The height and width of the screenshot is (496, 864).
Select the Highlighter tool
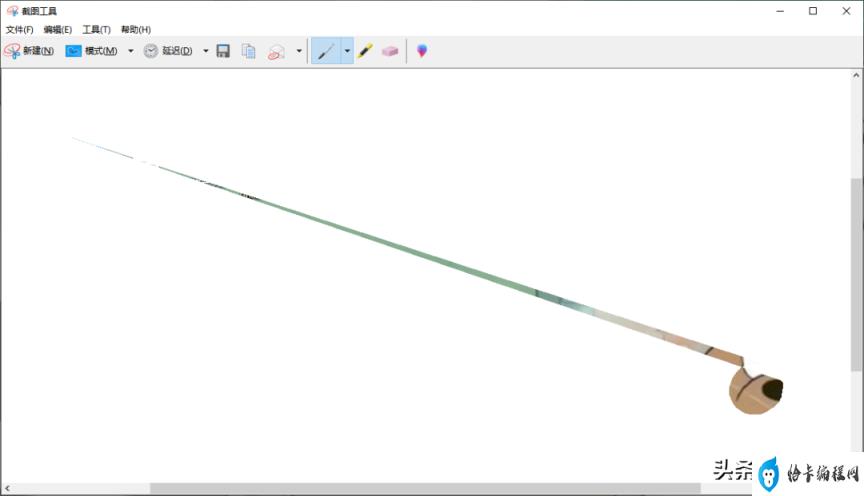[365, 51]
